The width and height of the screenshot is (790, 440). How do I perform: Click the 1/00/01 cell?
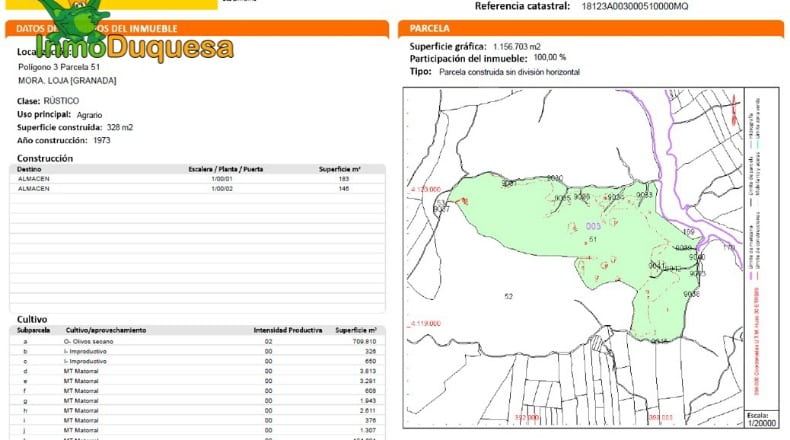[222, 179]
